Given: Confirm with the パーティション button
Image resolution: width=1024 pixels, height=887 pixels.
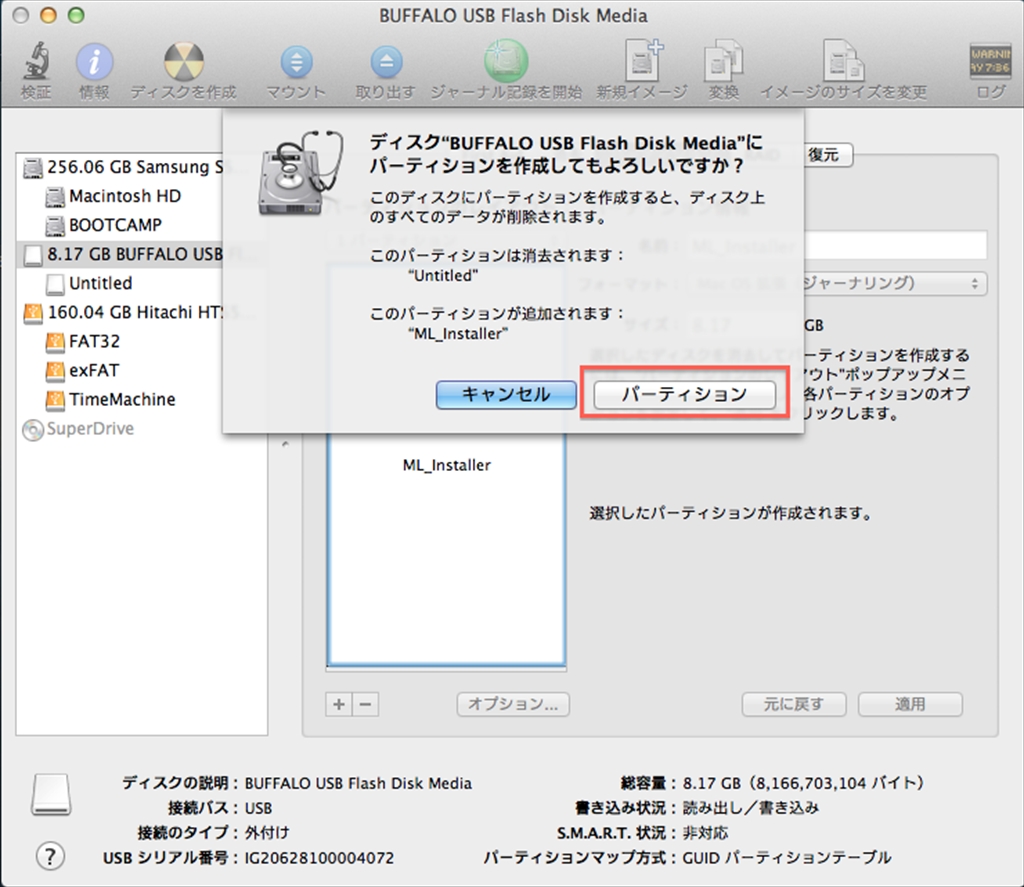Looking at the screenshot, I should (x=684, y=395).
